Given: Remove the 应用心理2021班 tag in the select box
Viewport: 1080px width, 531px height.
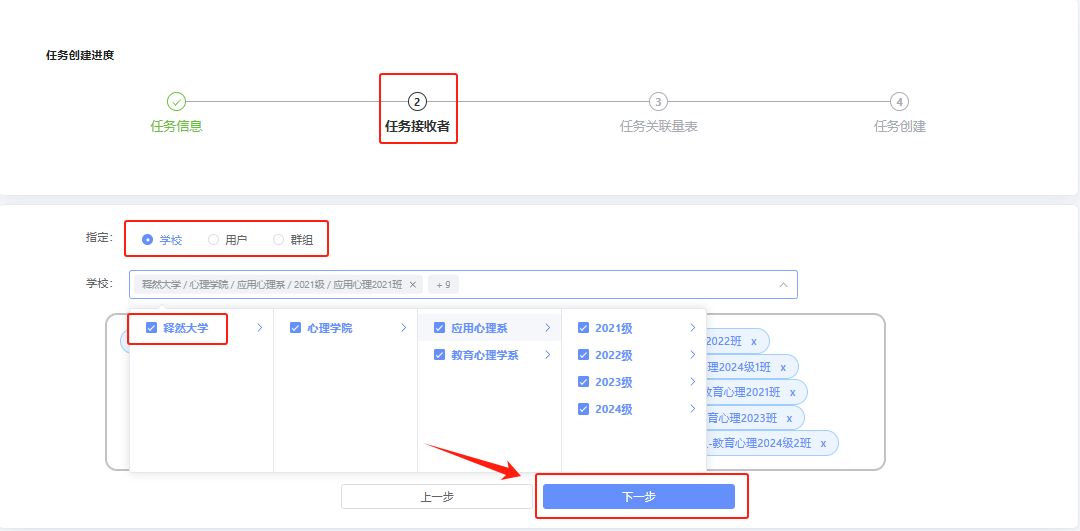Looking at the screenshot, I should pos(413,284).
